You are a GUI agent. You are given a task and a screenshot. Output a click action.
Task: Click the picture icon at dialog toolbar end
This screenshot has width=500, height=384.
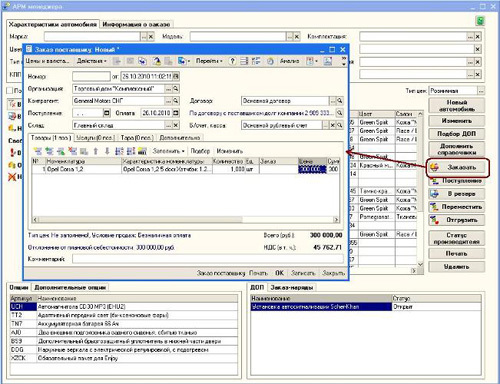pyautogui.click(x=328, y=61)
